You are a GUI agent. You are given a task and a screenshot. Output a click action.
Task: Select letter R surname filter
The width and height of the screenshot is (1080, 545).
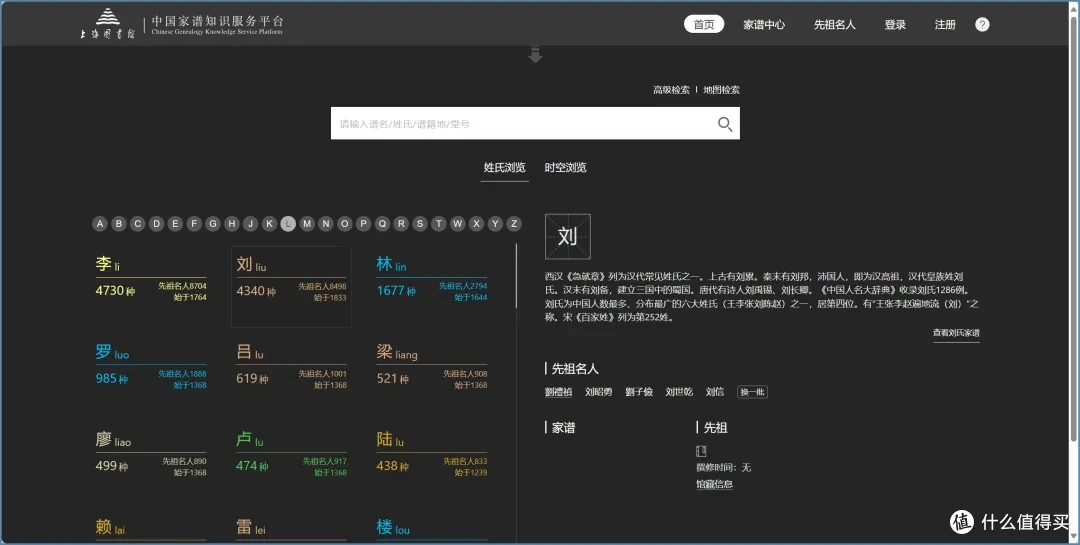401,224
